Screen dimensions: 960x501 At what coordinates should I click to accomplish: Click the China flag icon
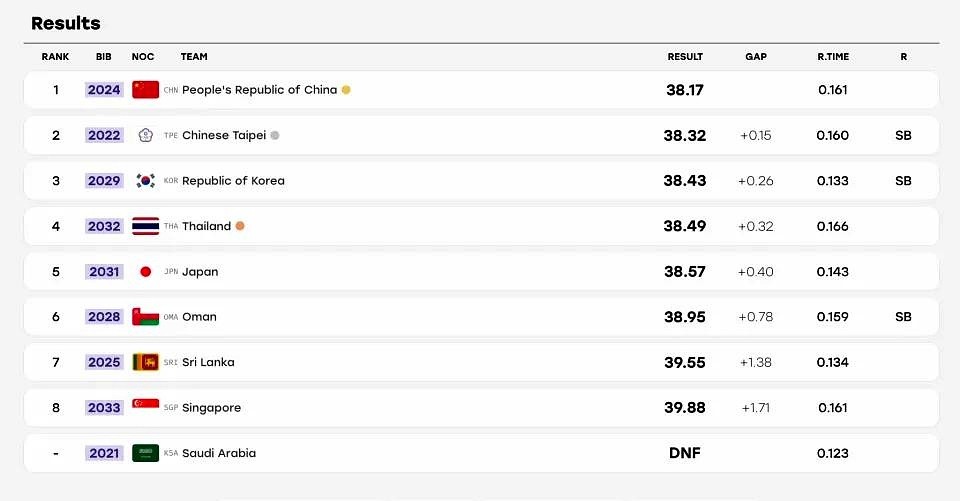coord(146,89)
